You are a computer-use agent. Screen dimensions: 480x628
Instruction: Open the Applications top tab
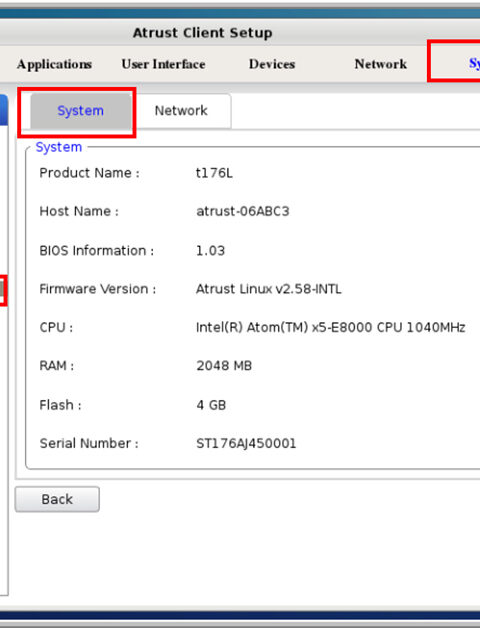pos(54,64)
